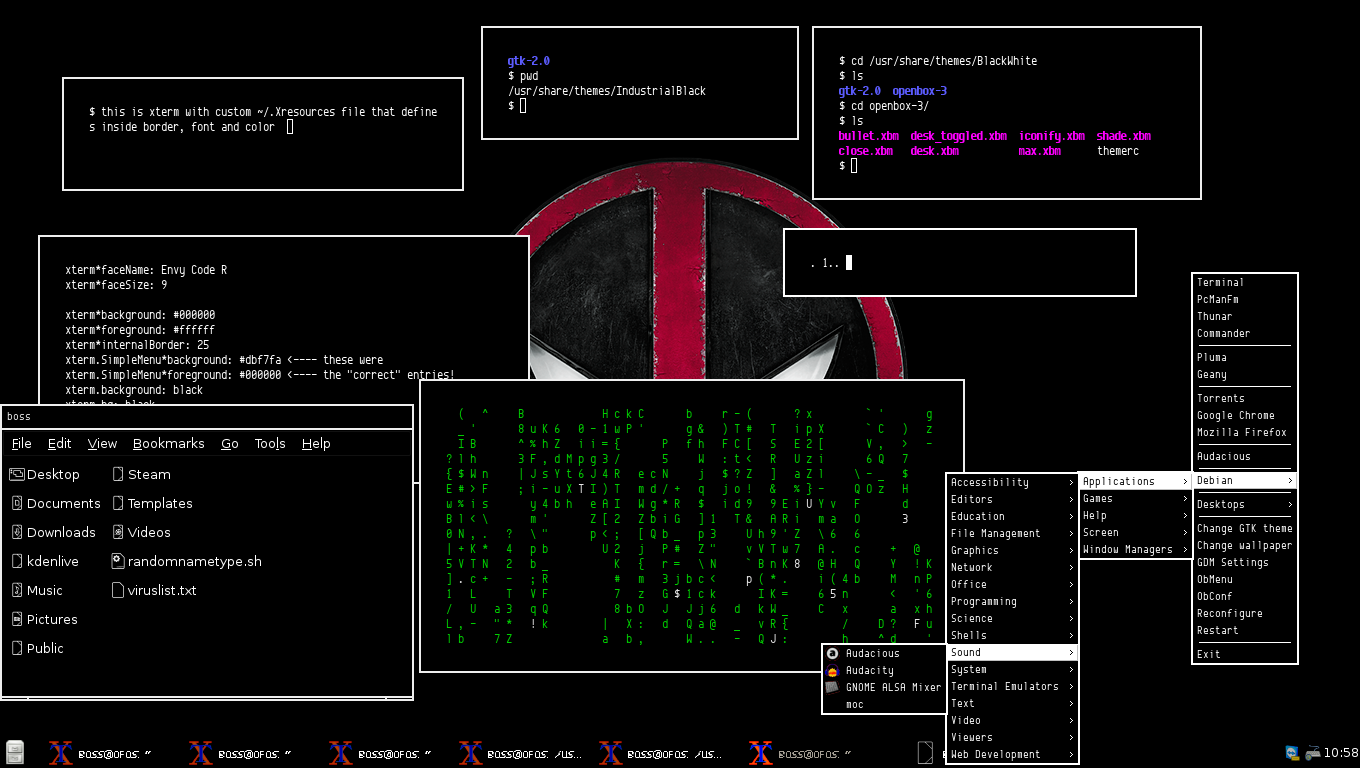Viewport: 1360px width, 768px height.
Task: Focus the green Matrix rain terminal window
Action: [692, 526]
